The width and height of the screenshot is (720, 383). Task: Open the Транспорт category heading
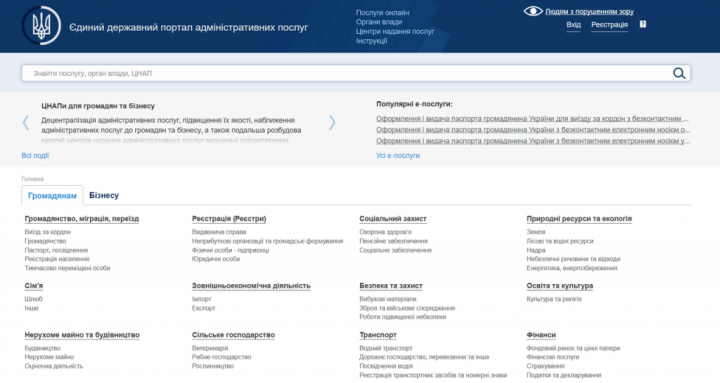click(x=378, y=335)
